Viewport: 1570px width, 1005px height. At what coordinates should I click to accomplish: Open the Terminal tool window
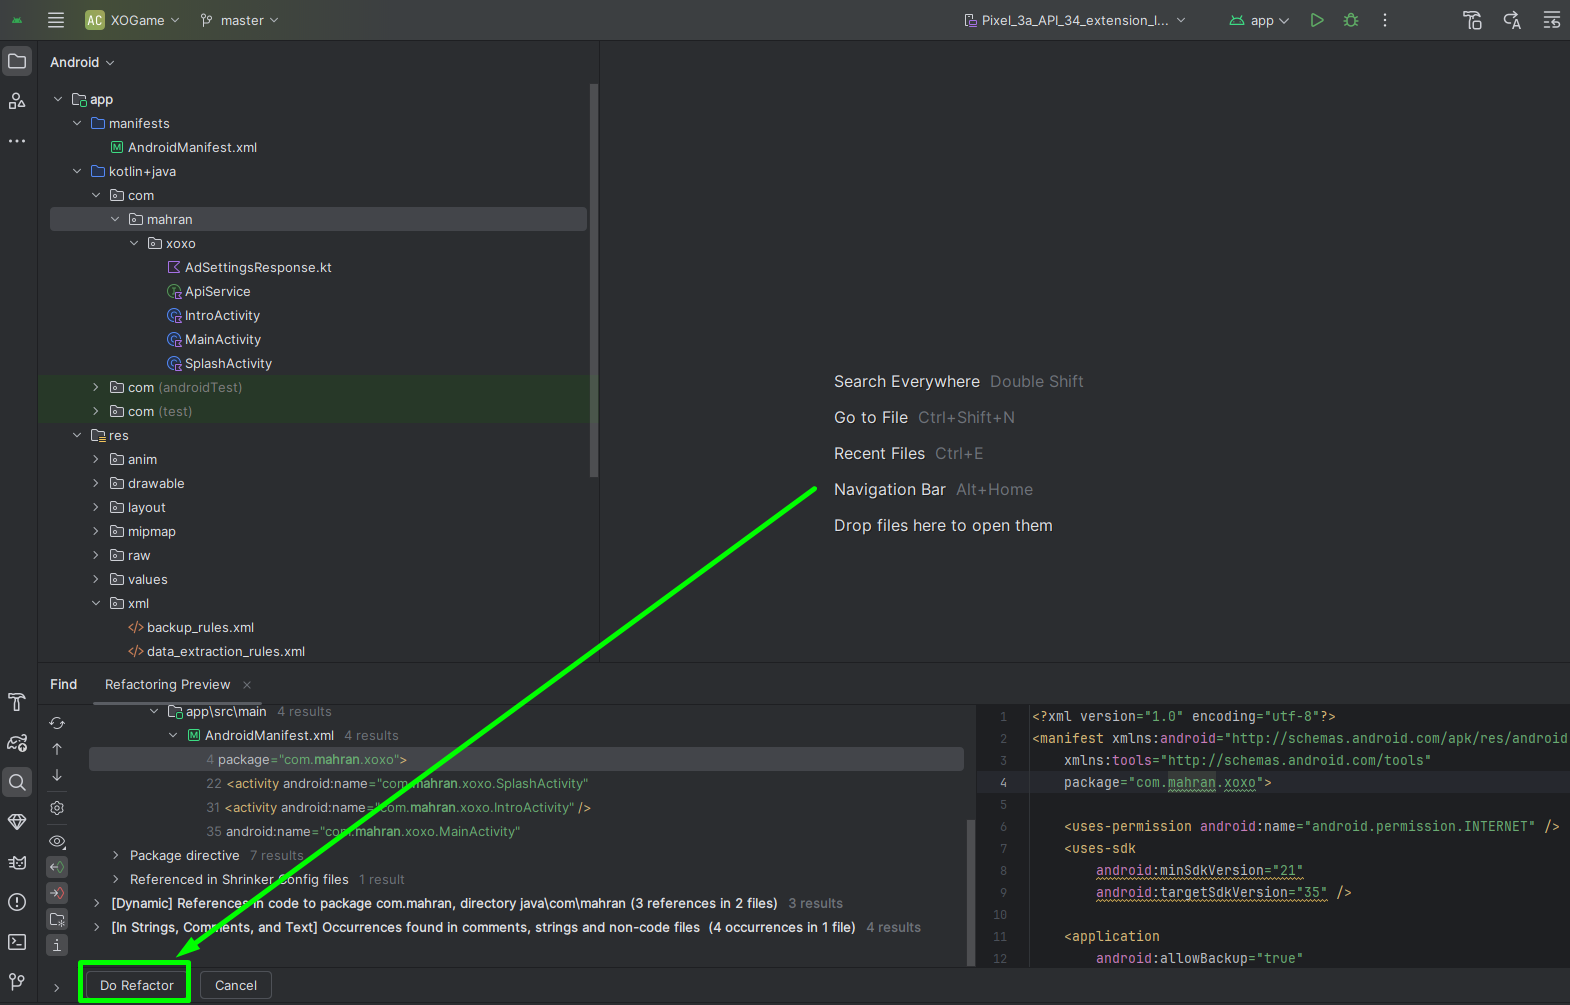(17, 942)
